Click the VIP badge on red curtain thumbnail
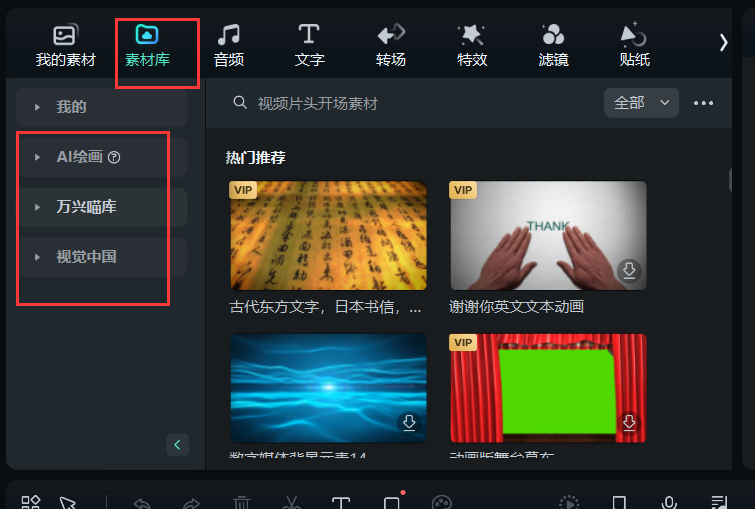This screenshot has width=755, height=509. [463, 342]
